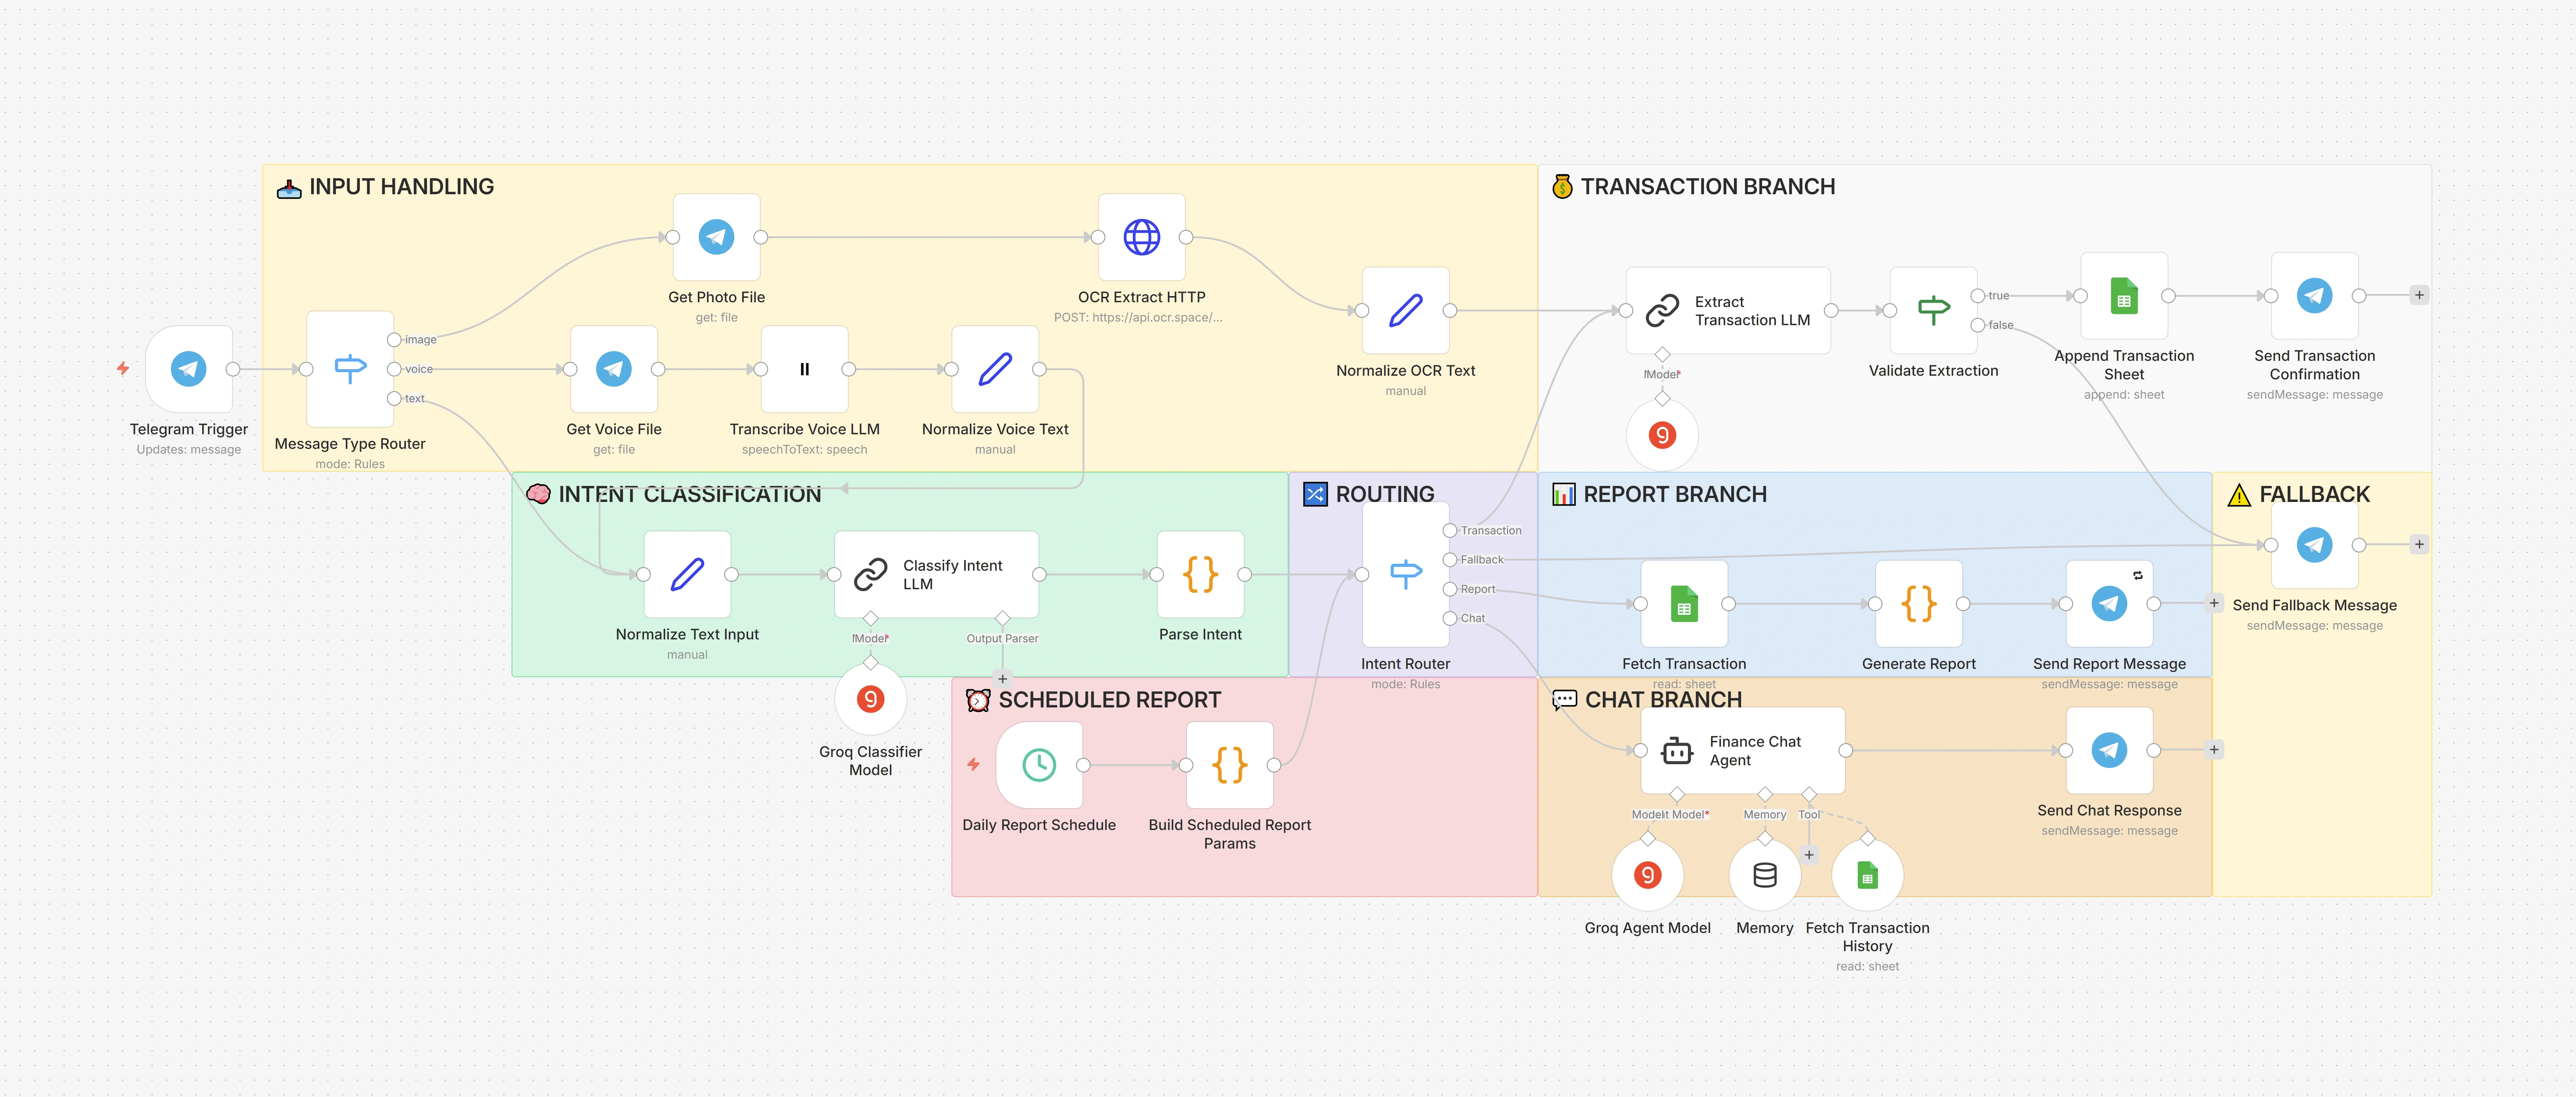Click the voice output of Message Type Router
This screenshot has width=2576, height=1097.
pos(394,369)
